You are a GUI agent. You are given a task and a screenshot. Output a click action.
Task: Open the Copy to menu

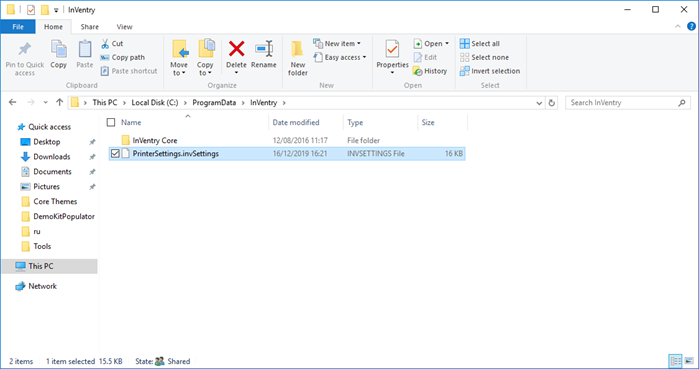pos(206,58)
